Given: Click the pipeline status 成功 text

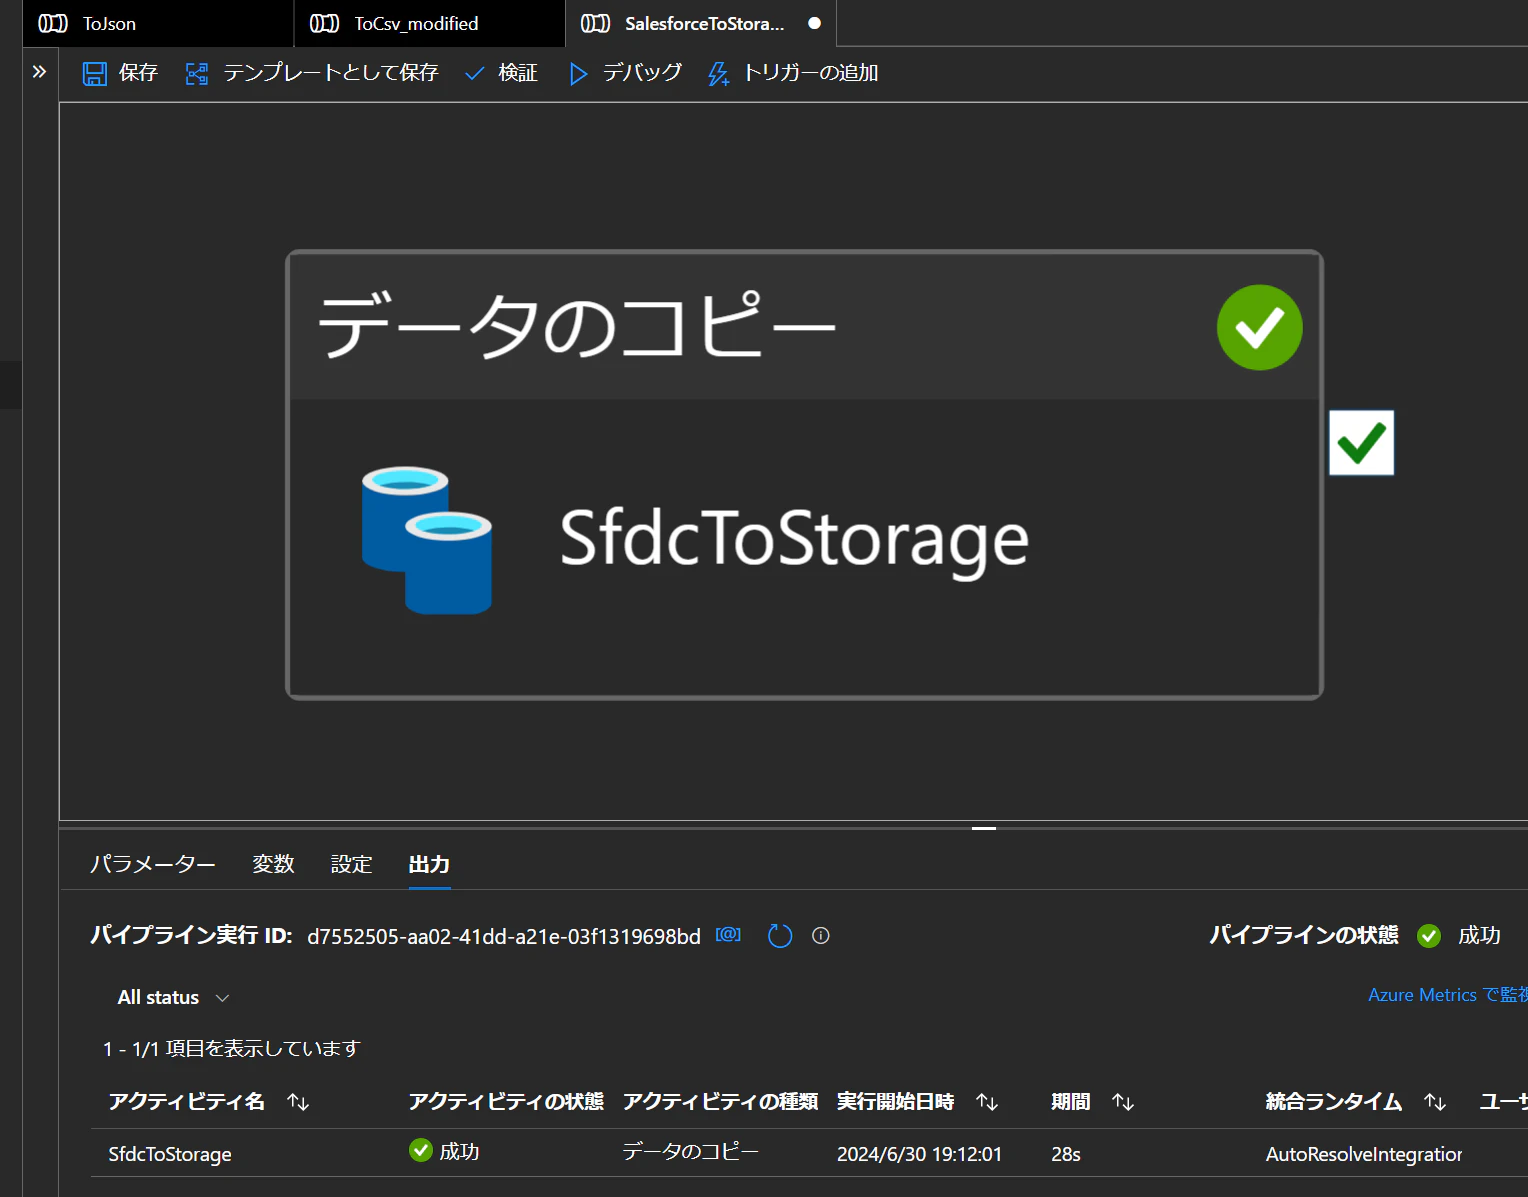Looking at the screenshot, I should [x=1479, y=935].
